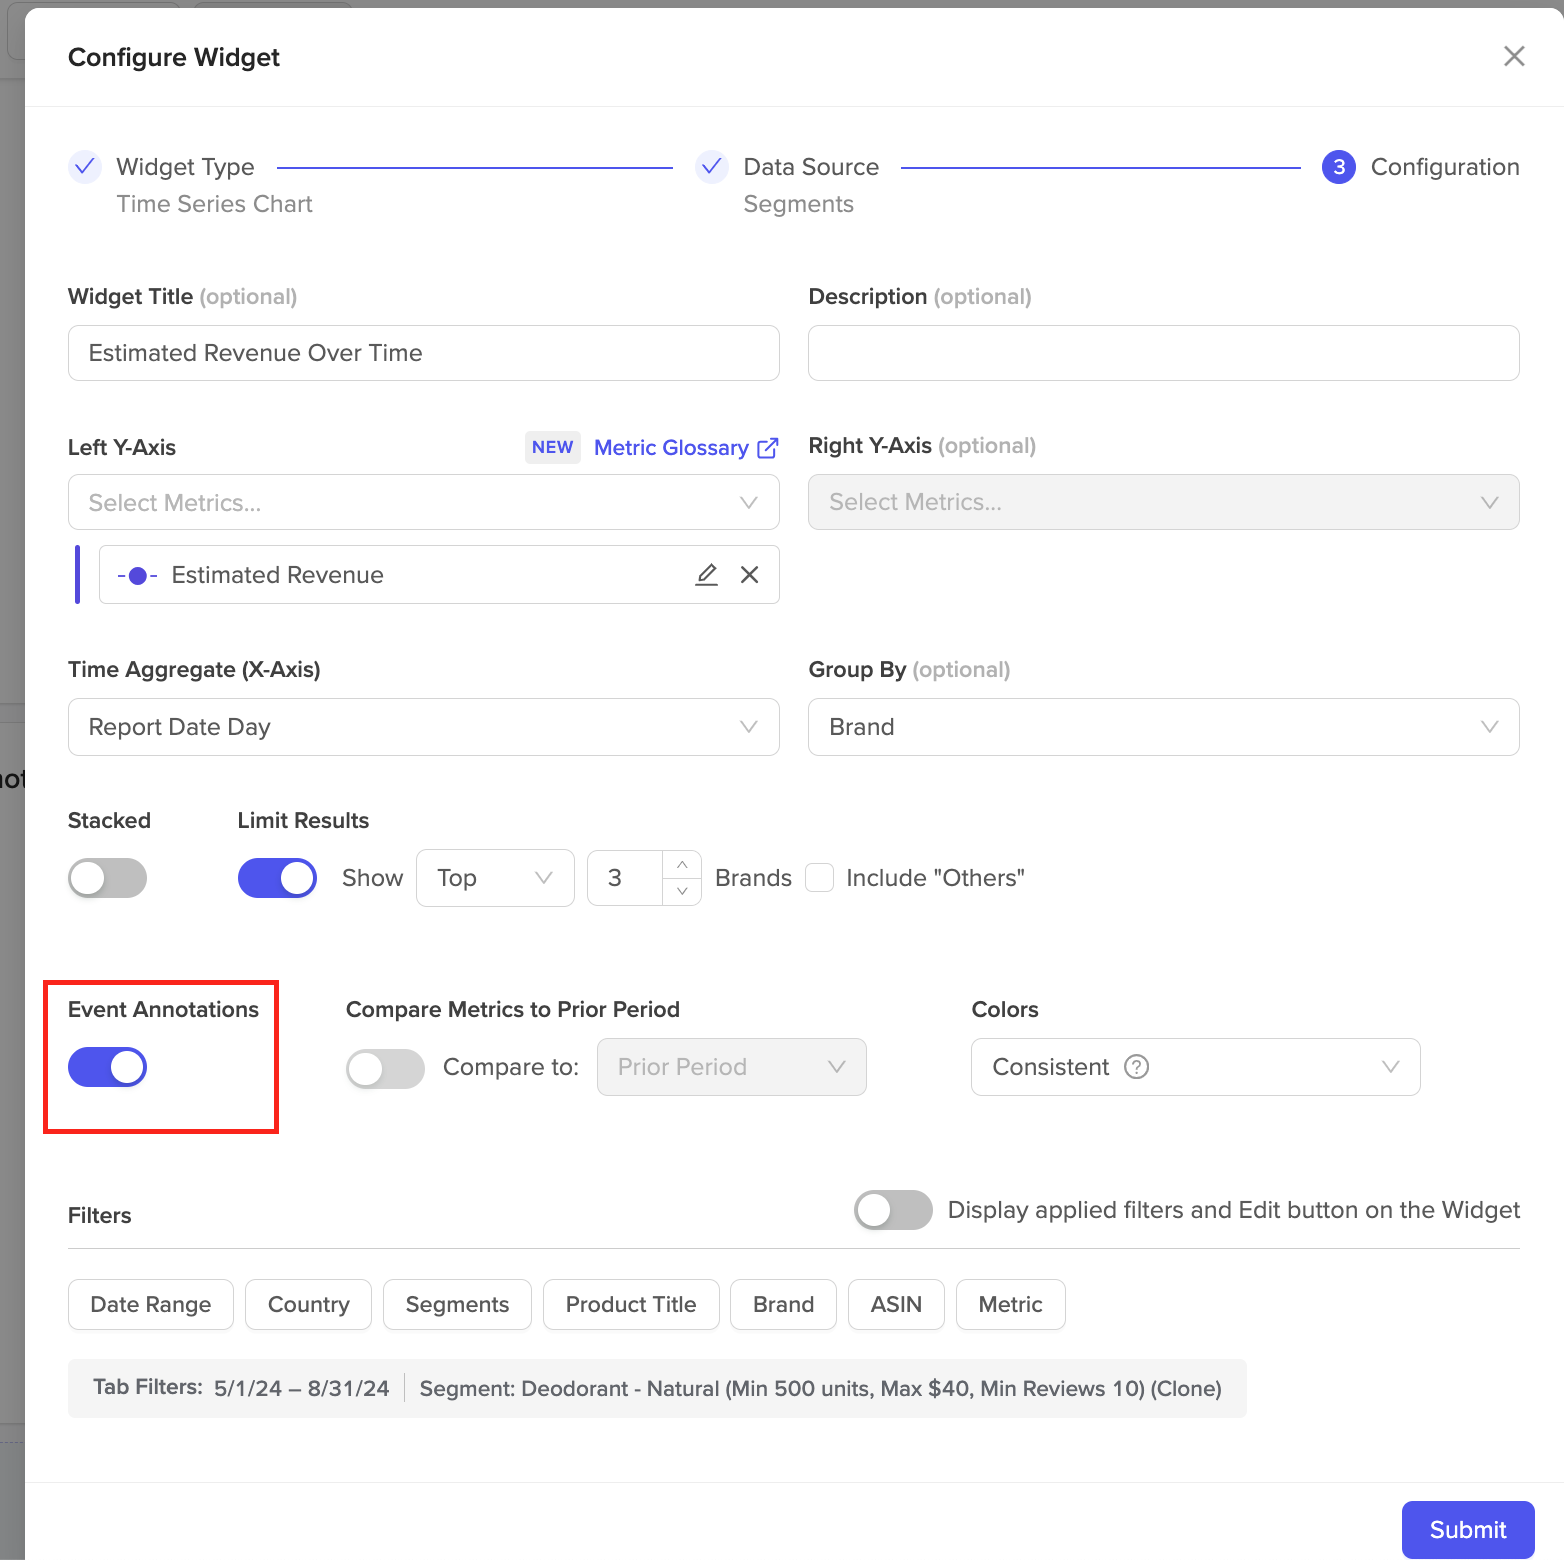Click the Date Range filter button
Image resolution: width=1564 pixels, height=1560 pixels.
(x=151, y=1305)
